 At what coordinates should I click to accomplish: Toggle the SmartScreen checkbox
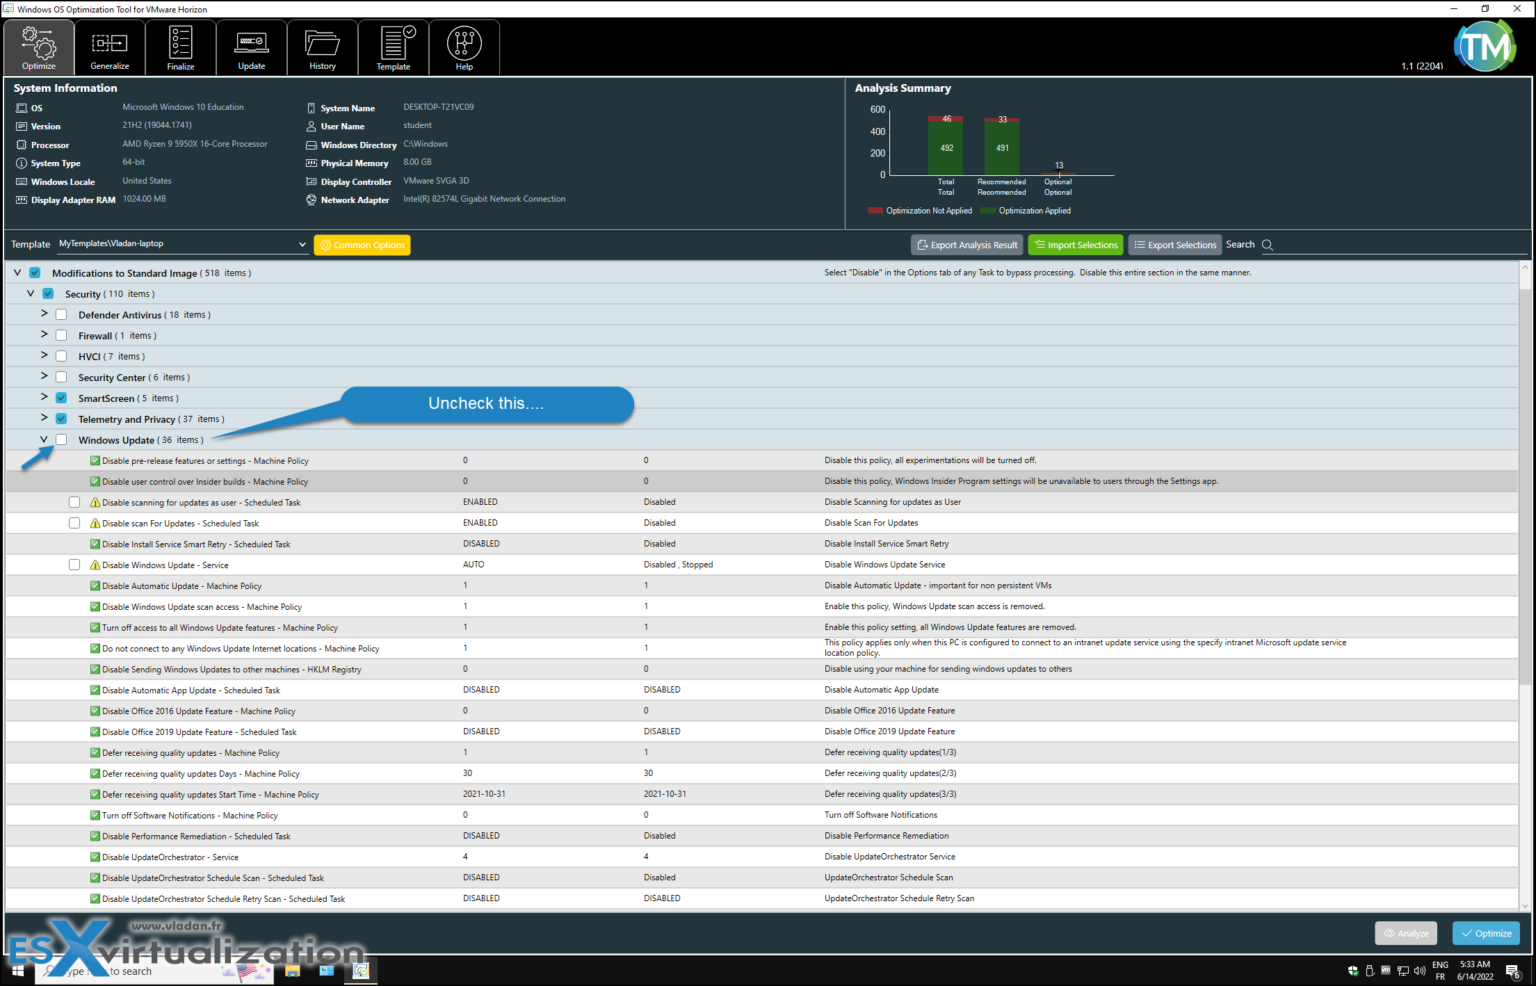(61, 397)
